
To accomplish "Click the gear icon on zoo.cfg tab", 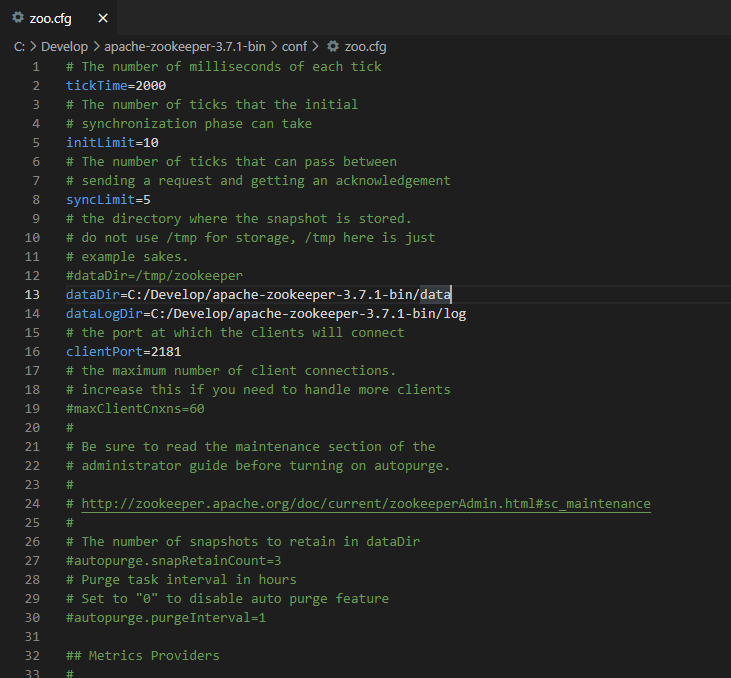I will (18, 18).
